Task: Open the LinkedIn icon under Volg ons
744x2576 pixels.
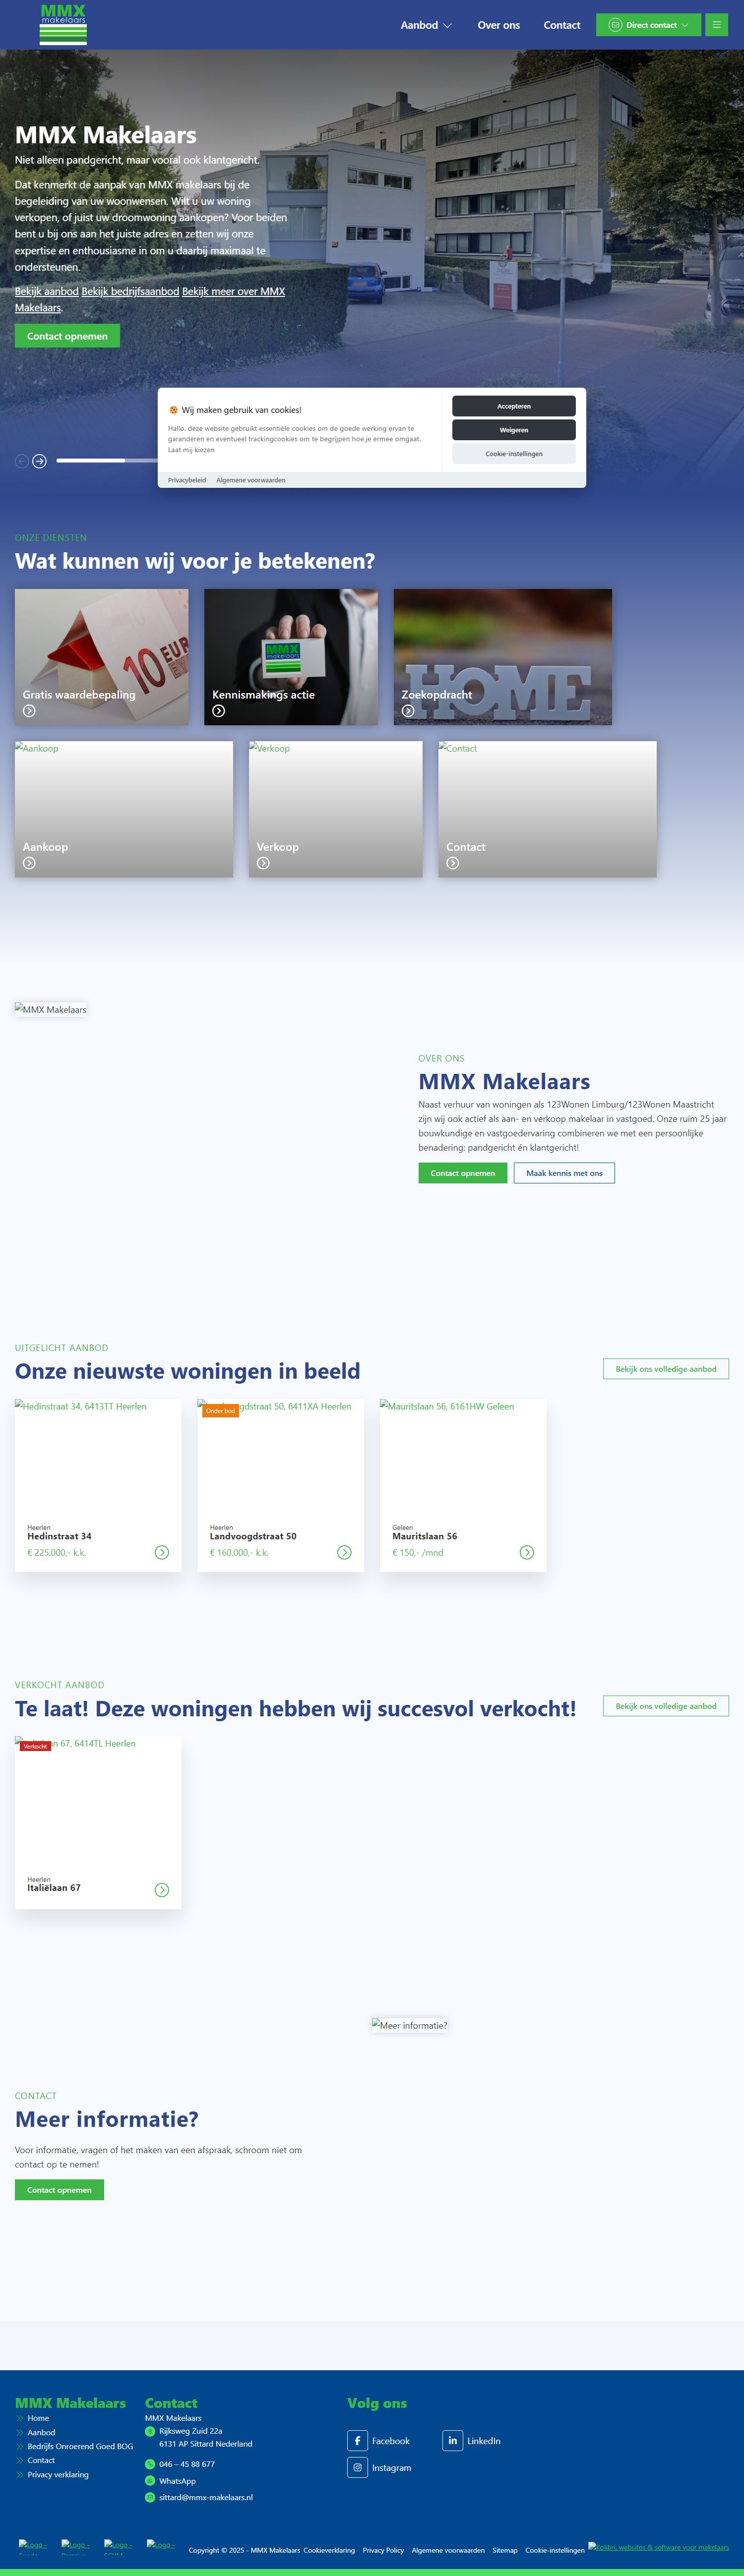Action: click(x=453, y=2441)
